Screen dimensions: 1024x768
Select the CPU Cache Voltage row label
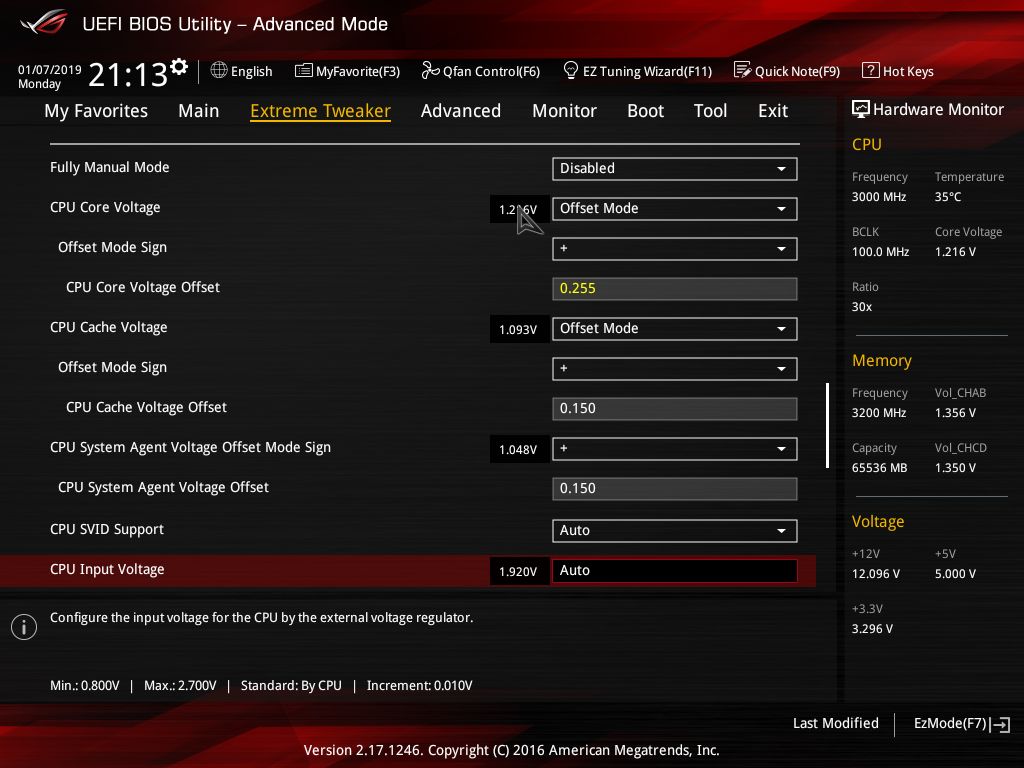click(108, 327)
